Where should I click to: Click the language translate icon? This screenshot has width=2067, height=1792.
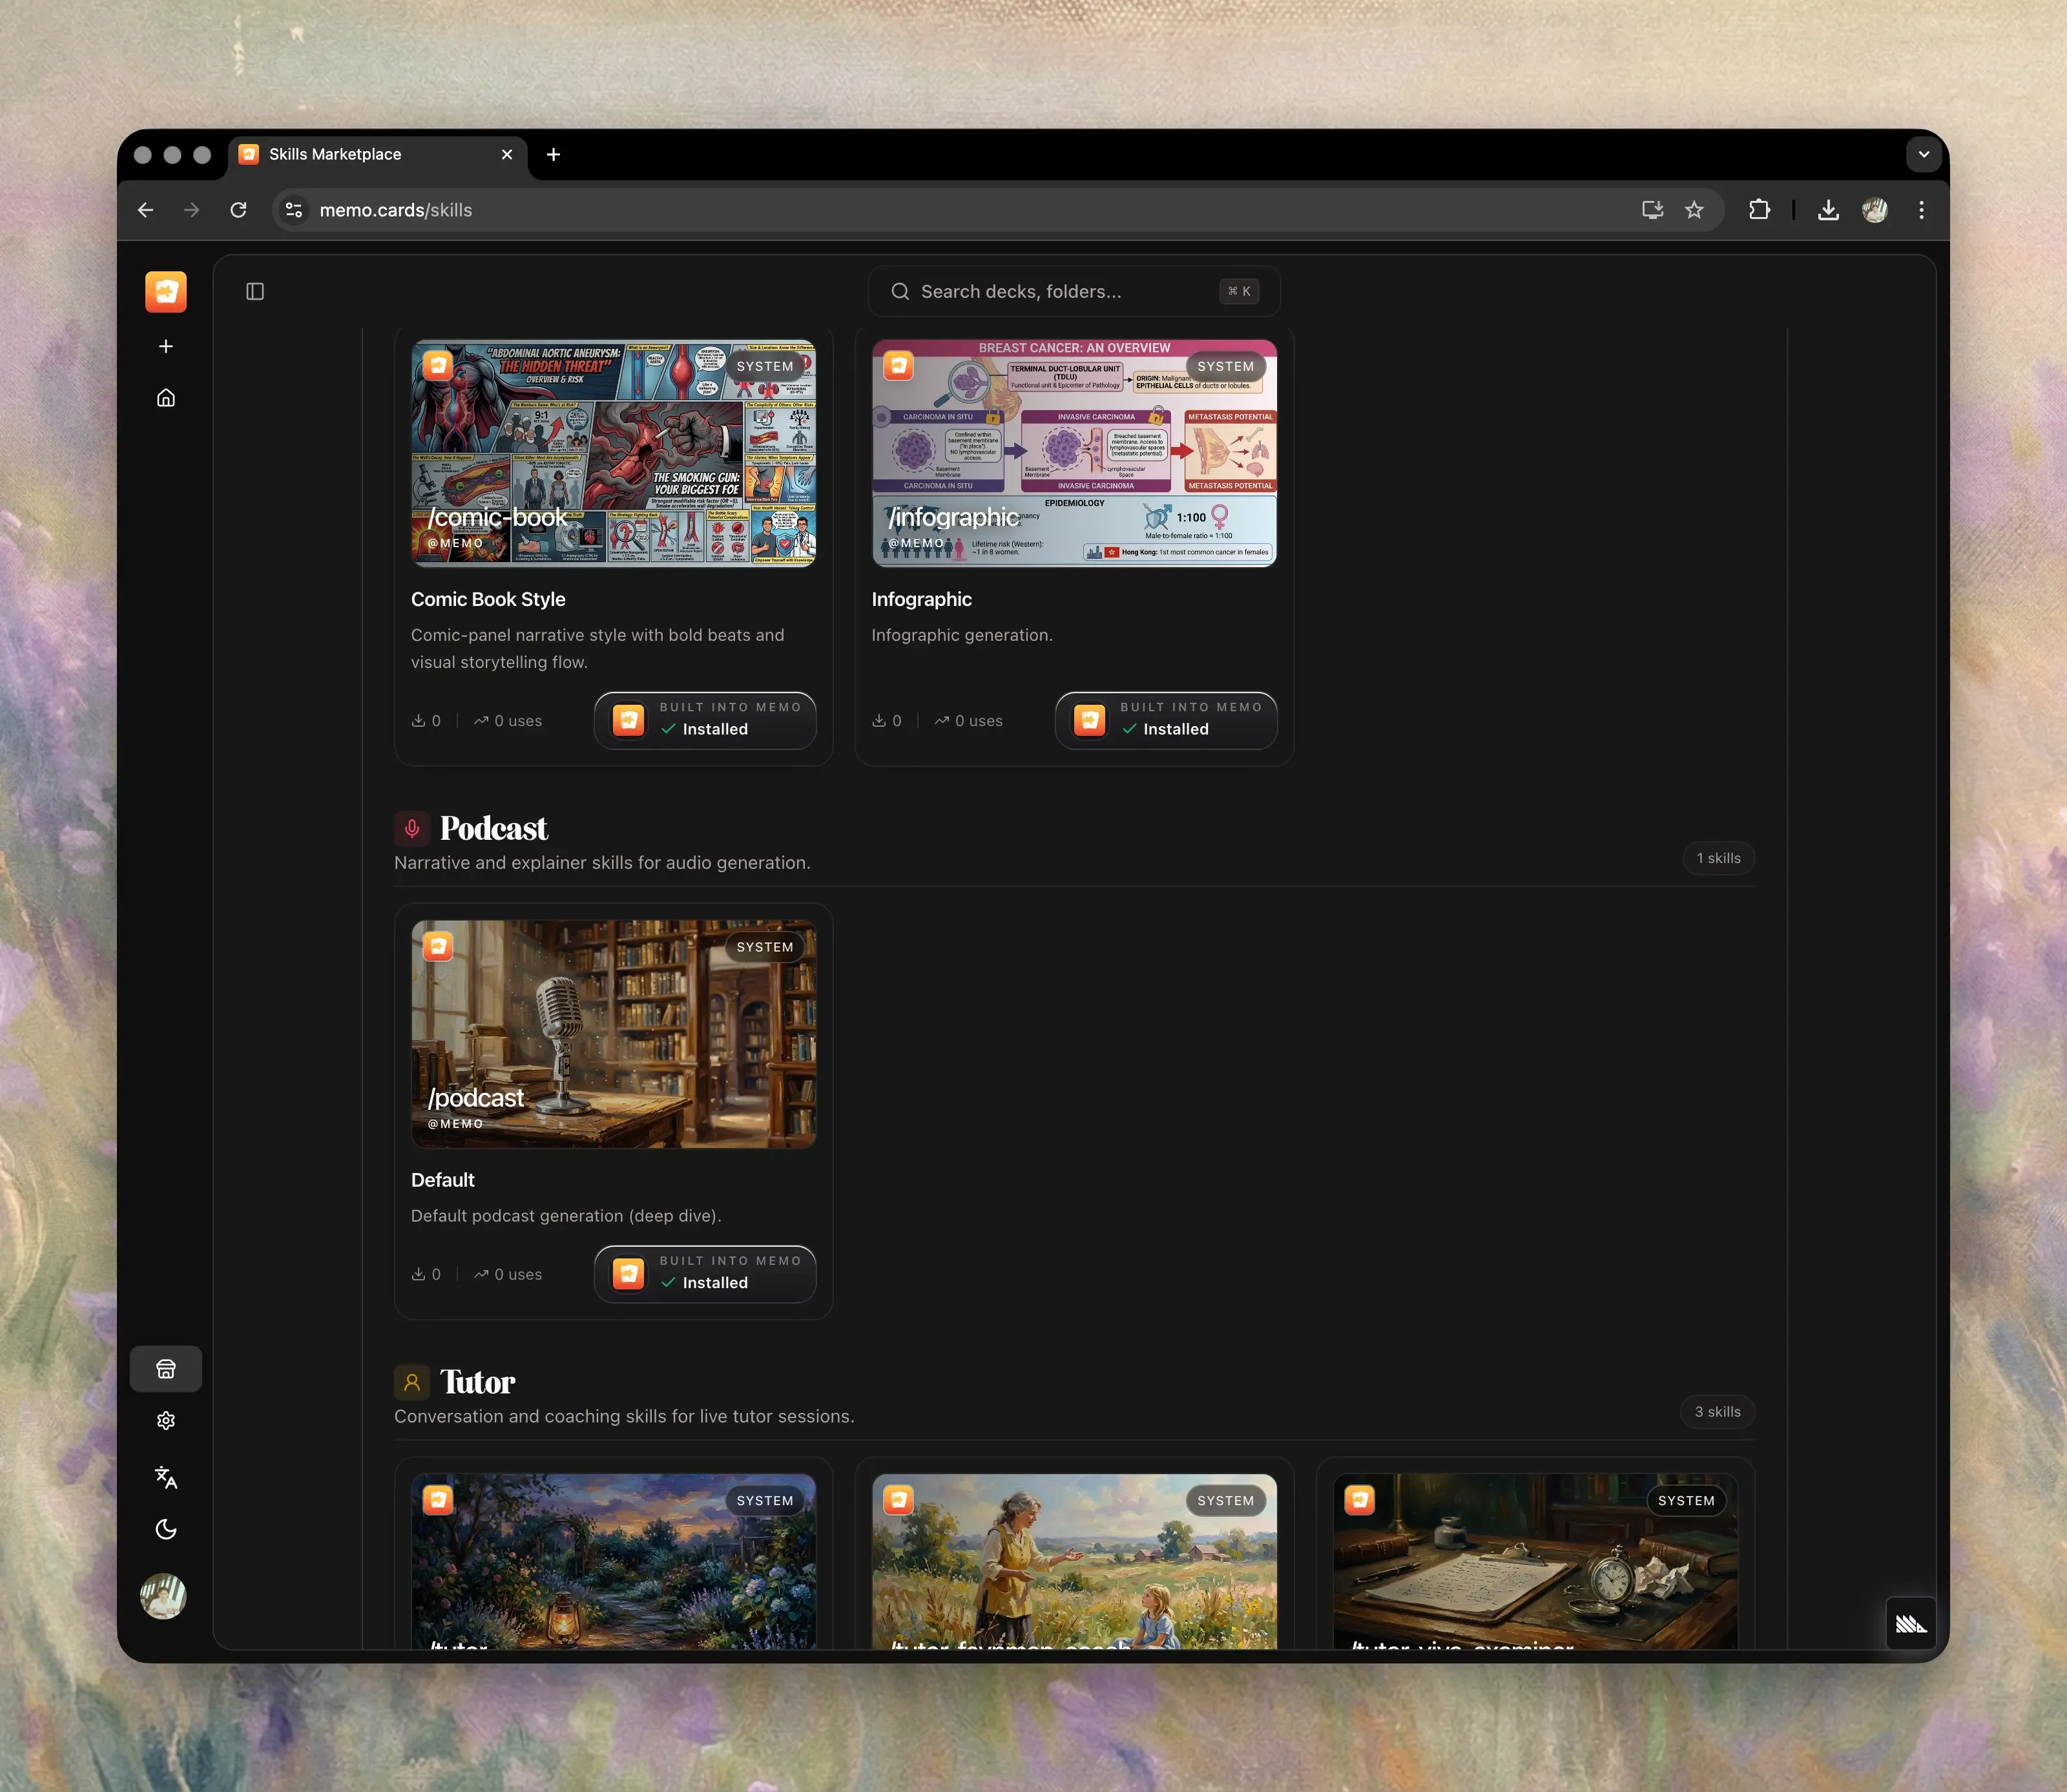166,1477
